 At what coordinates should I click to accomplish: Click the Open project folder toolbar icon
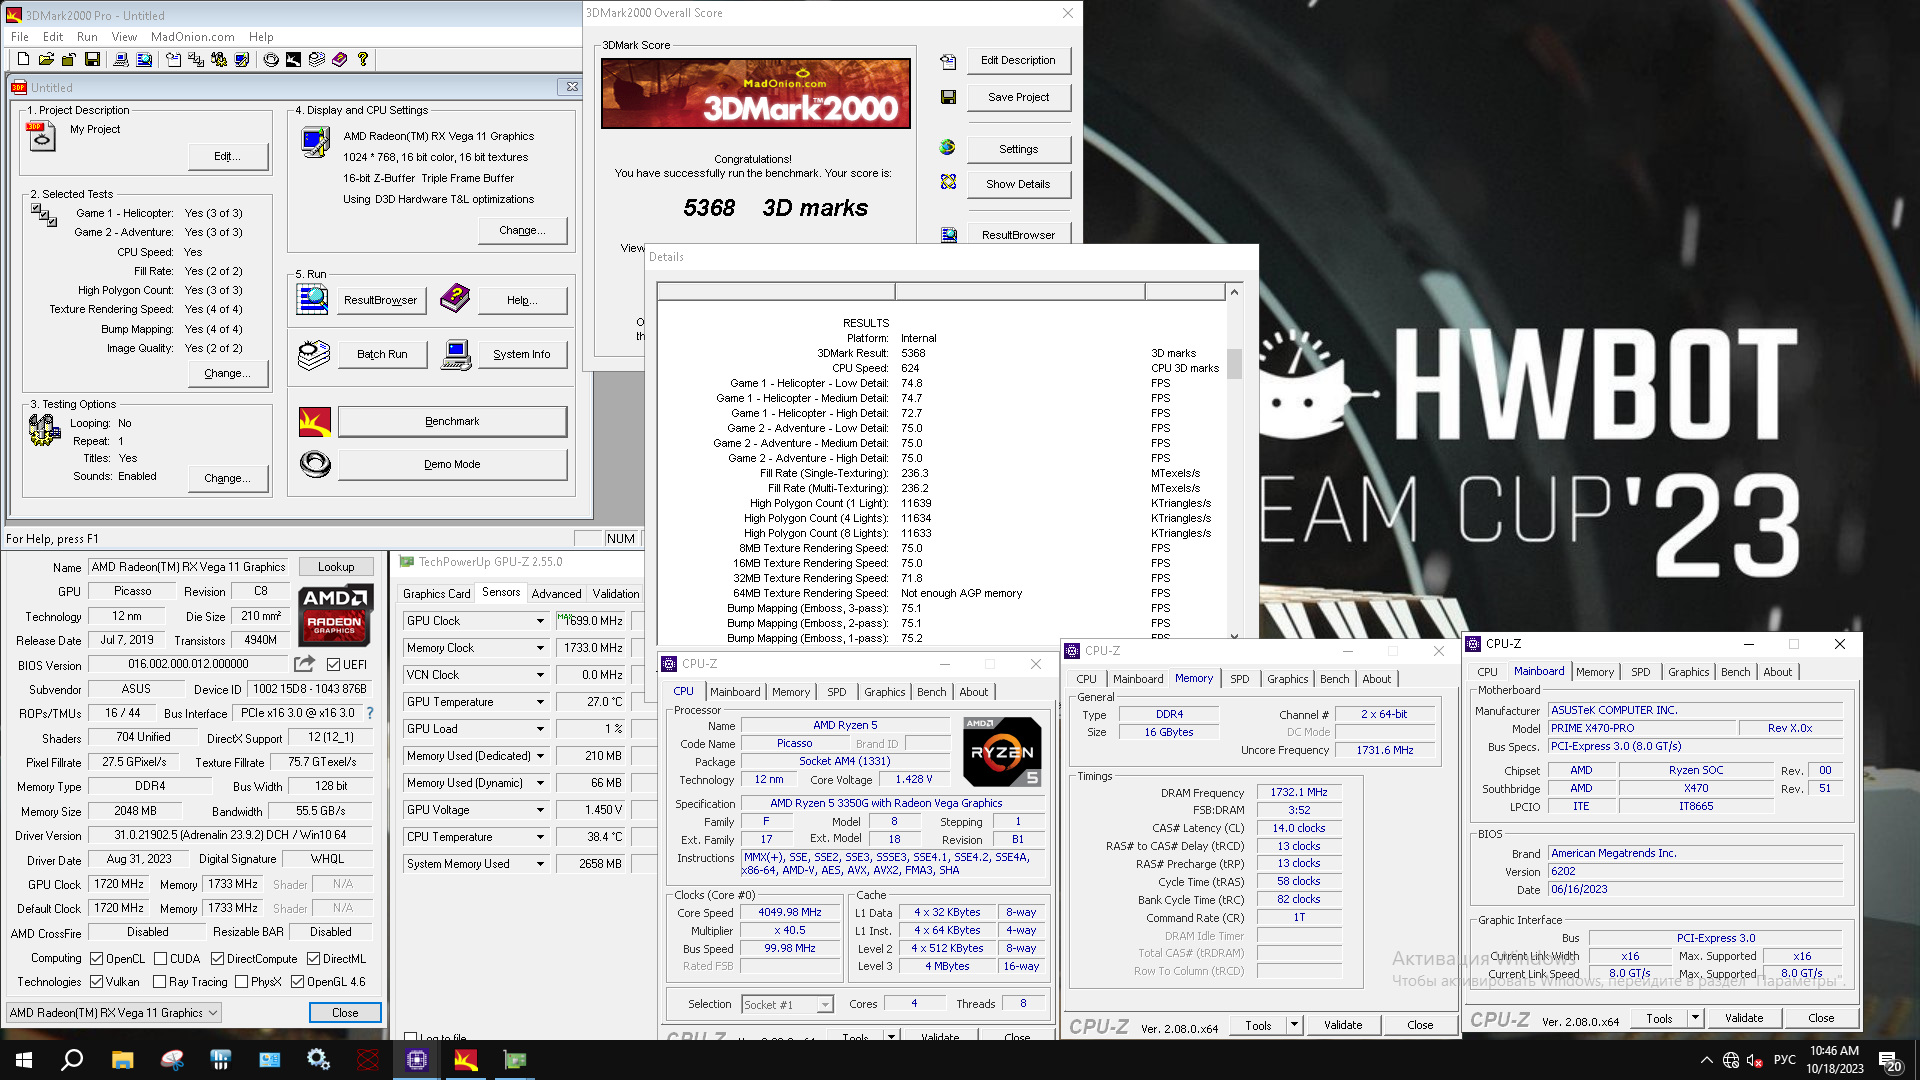pyautogui.click(x=45, y=60)
